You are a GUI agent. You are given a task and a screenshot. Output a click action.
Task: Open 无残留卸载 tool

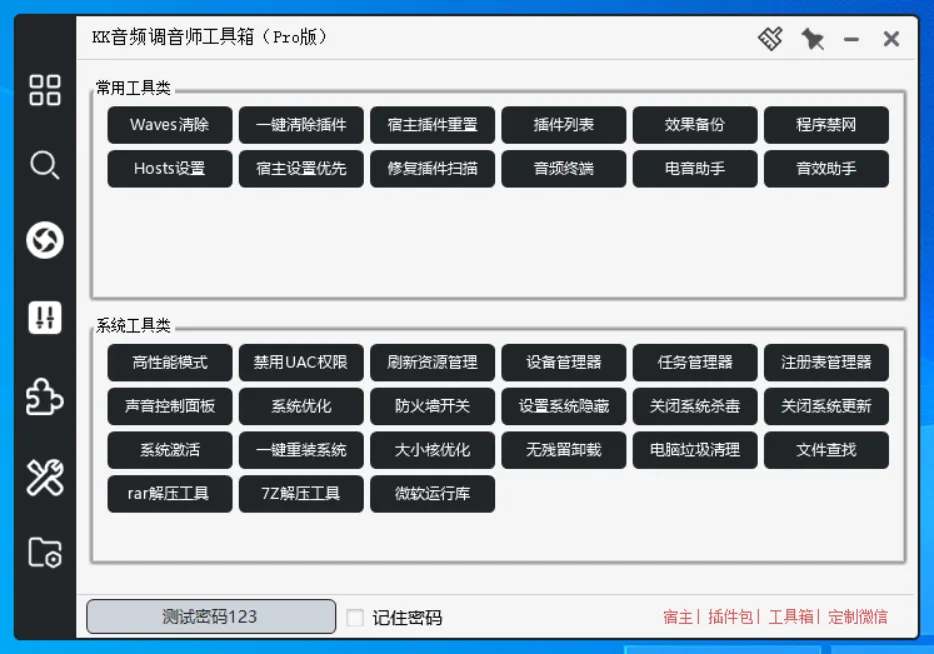click(563, 450)
